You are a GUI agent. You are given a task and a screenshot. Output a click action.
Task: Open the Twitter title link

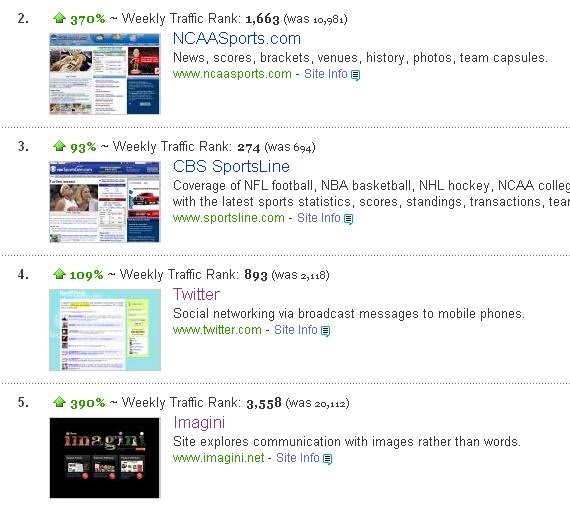click(x=196, y=295)
